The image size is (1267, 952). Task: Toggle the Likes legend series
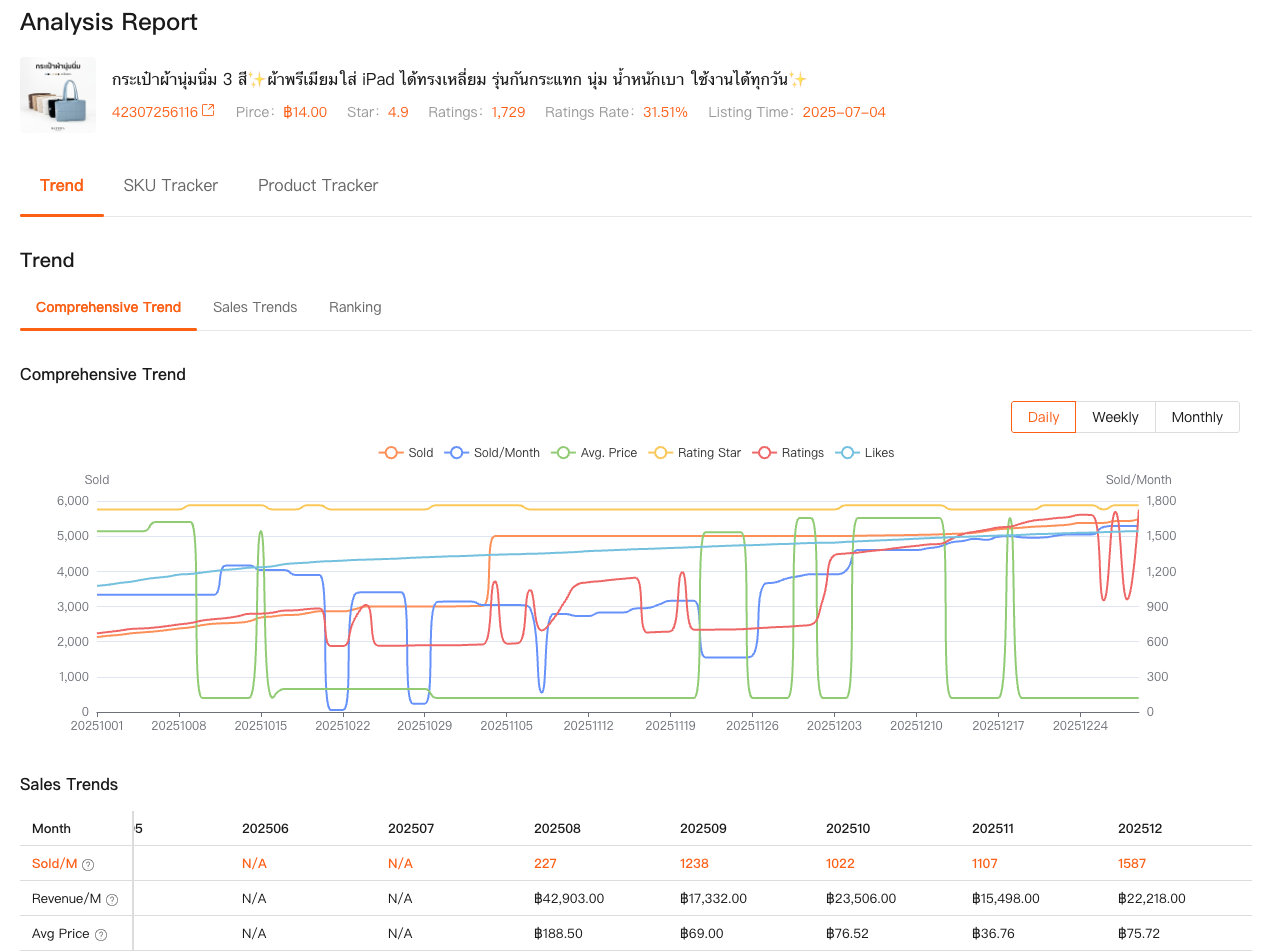[x=866, y=453]
